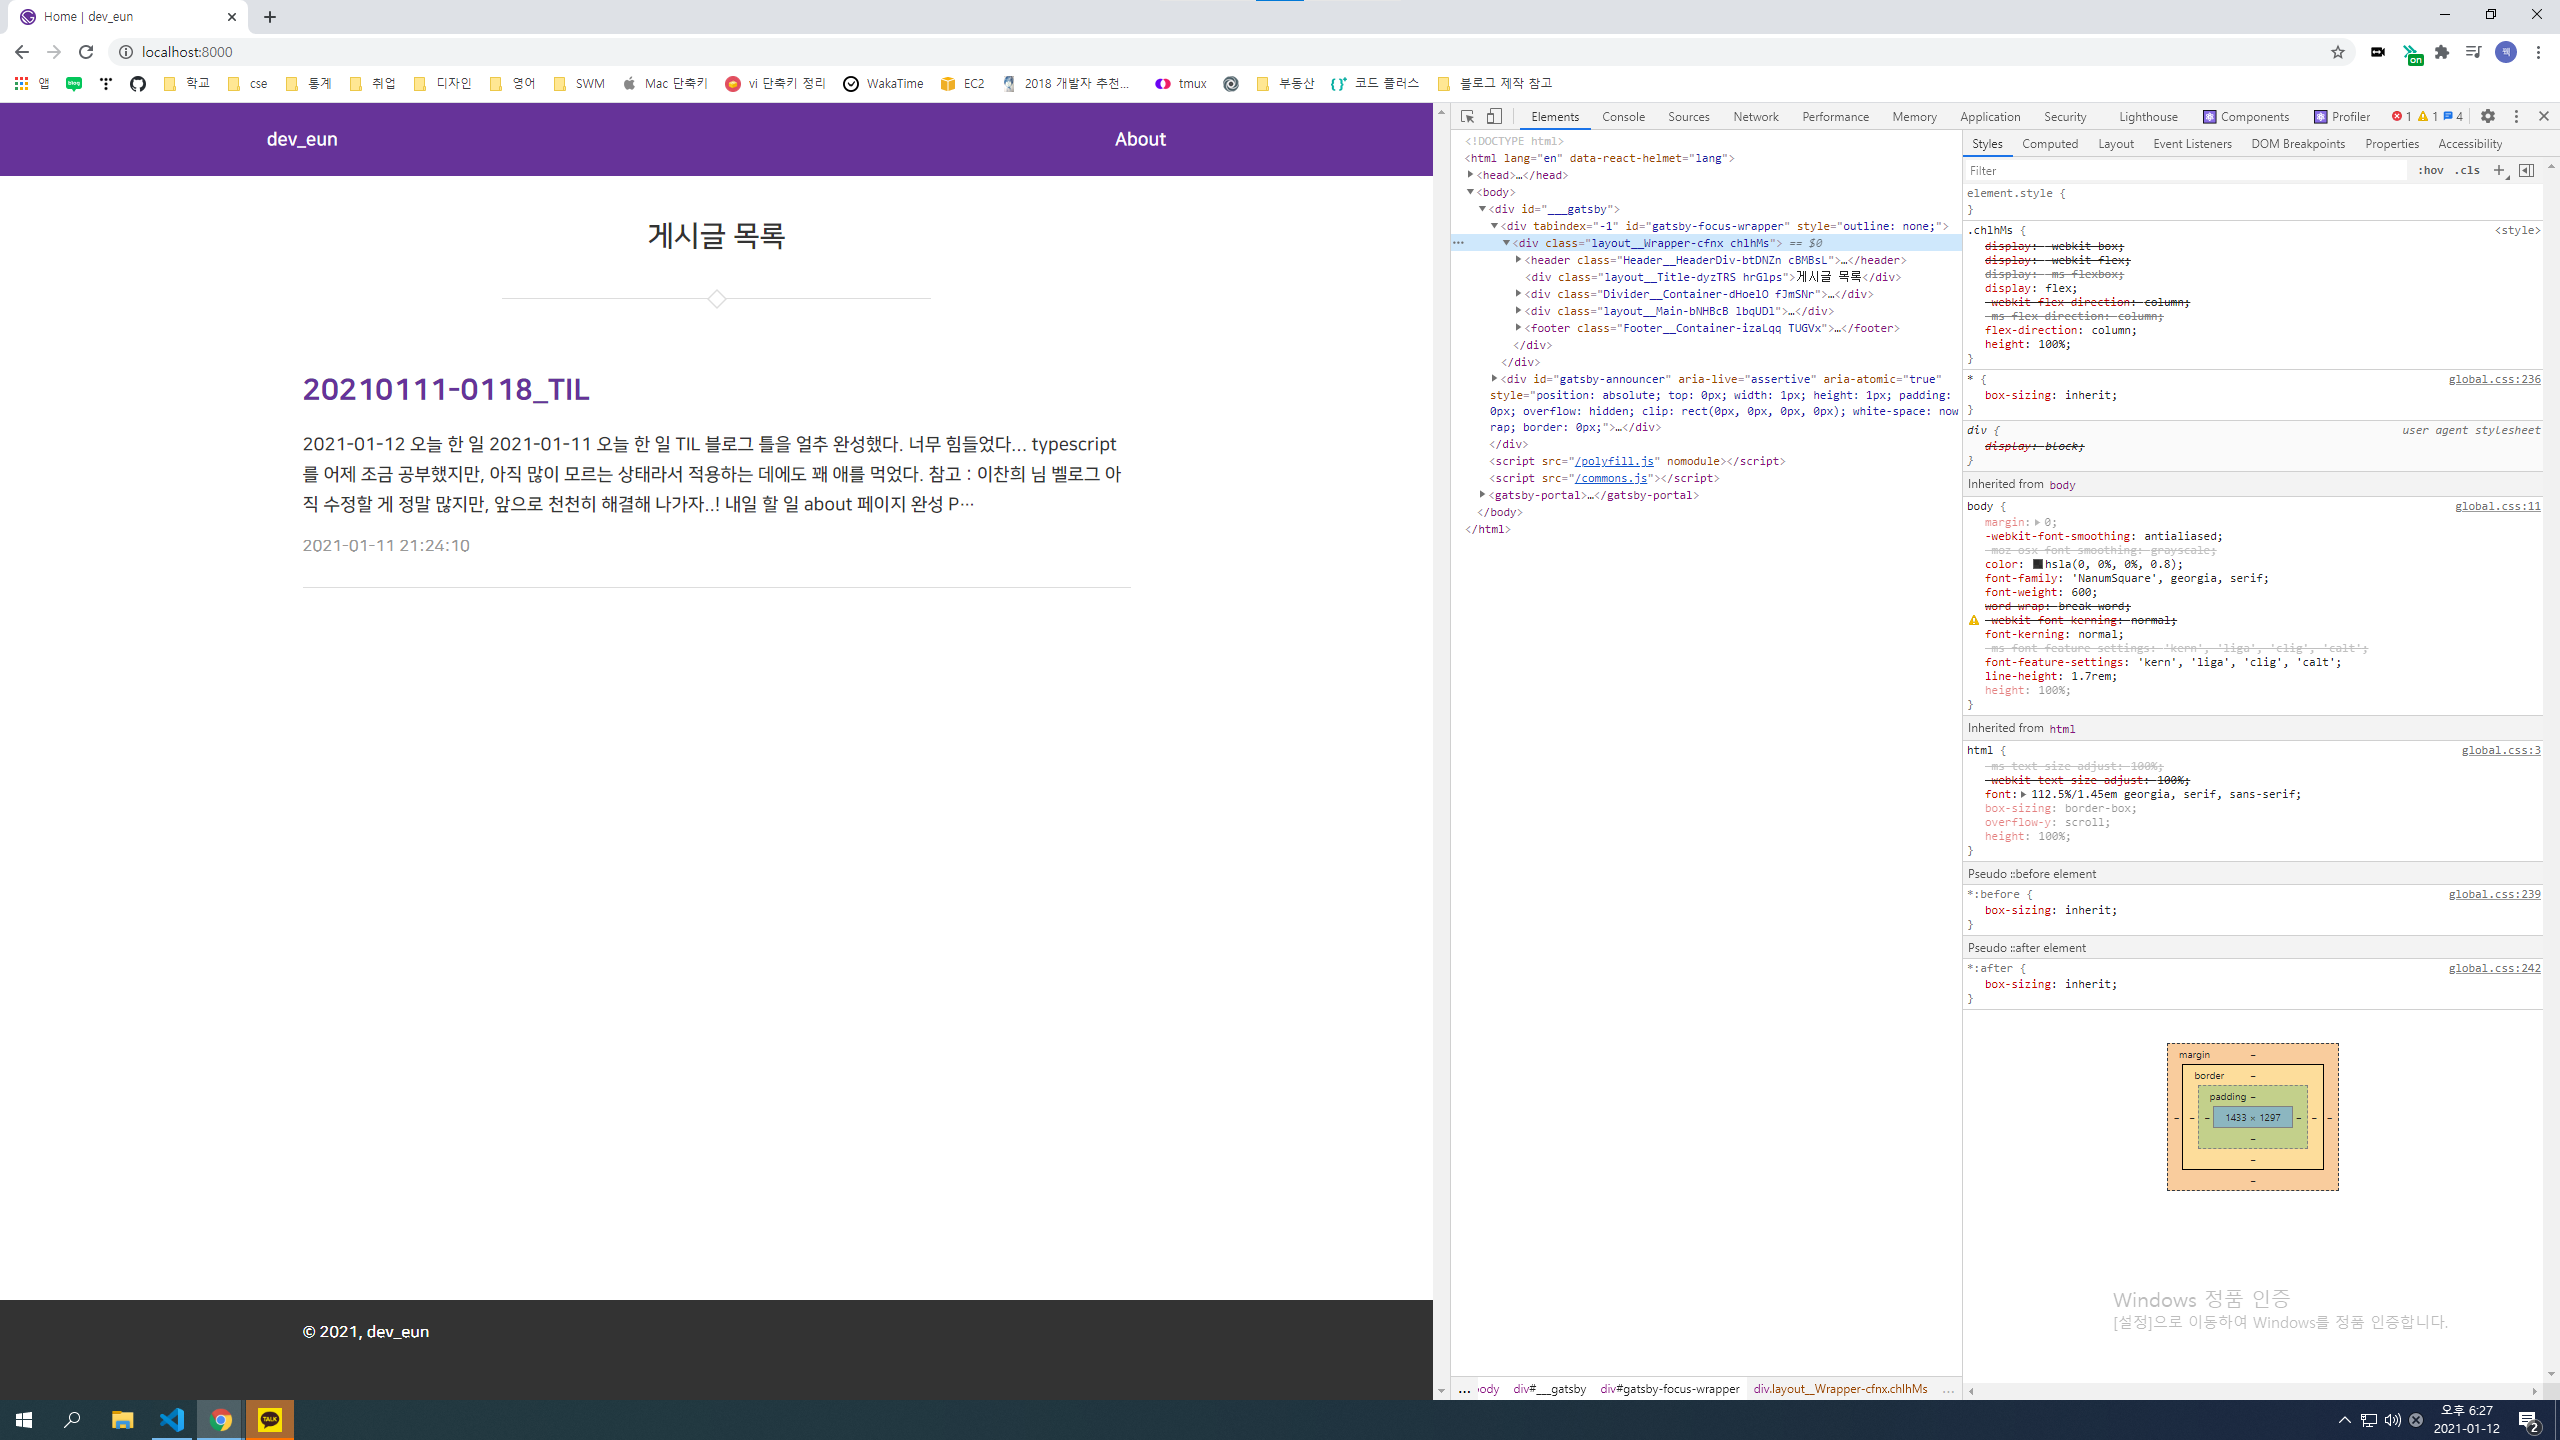Viewport: 2560px width, 1440px height.
Task: Expand the font shorthand property triangle
Action: [2023, 794]
